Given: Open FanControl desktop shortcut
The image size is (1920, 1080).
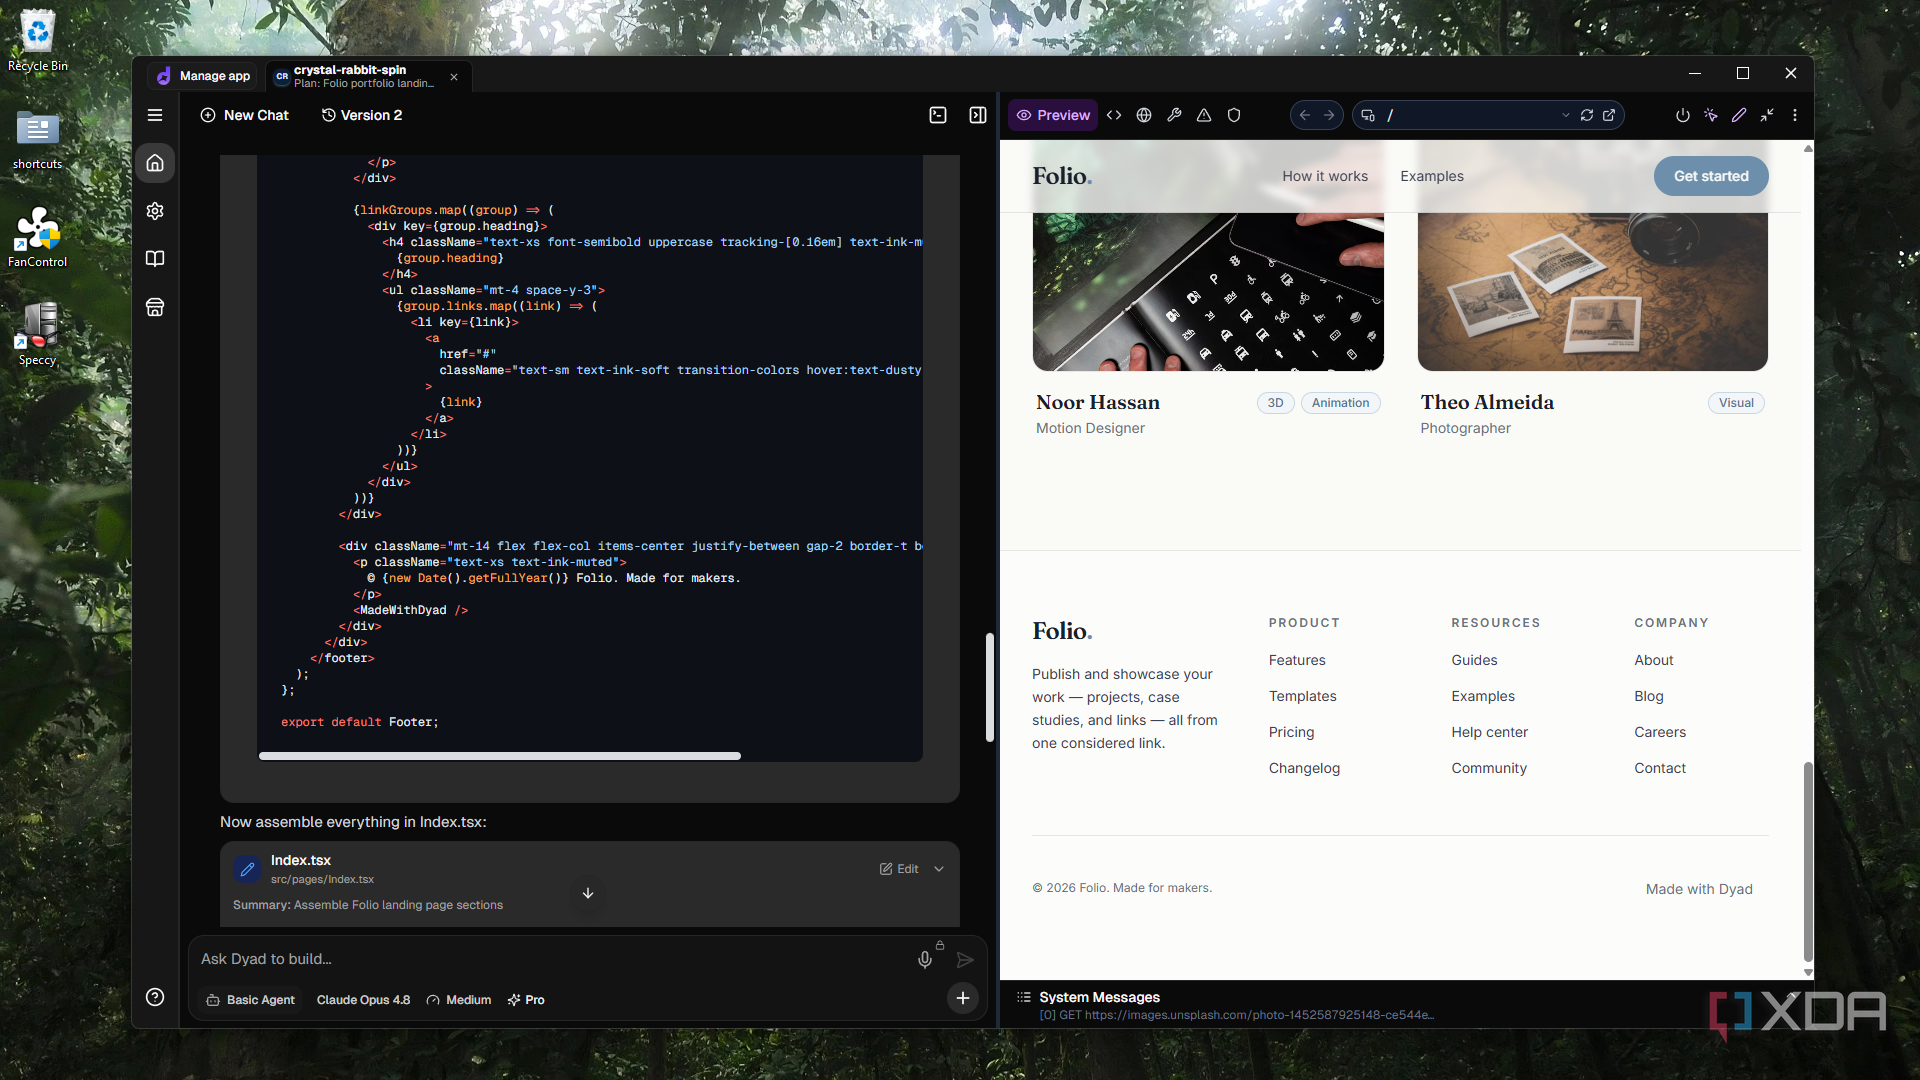Looking at the screenshot, I should coord(38,238).
